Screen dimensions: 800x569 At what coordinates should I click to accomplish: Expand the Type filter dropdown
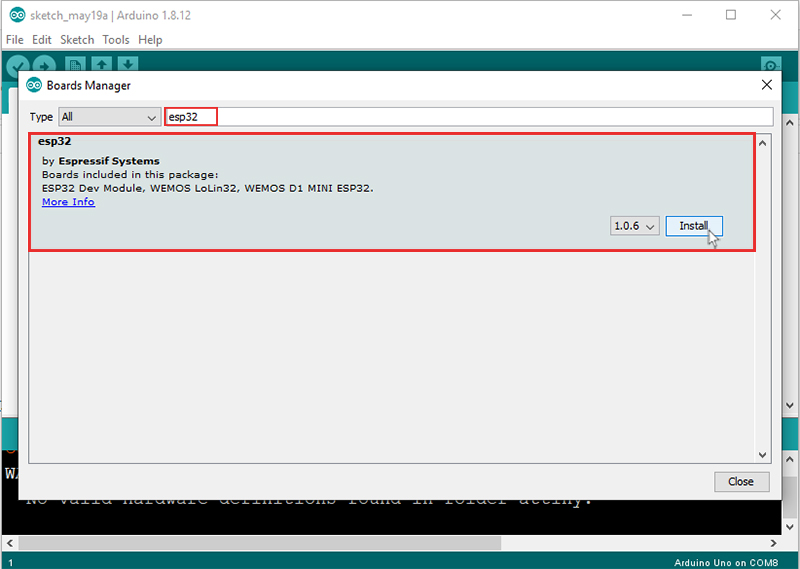pyautogui.click(x=109, y=117)
